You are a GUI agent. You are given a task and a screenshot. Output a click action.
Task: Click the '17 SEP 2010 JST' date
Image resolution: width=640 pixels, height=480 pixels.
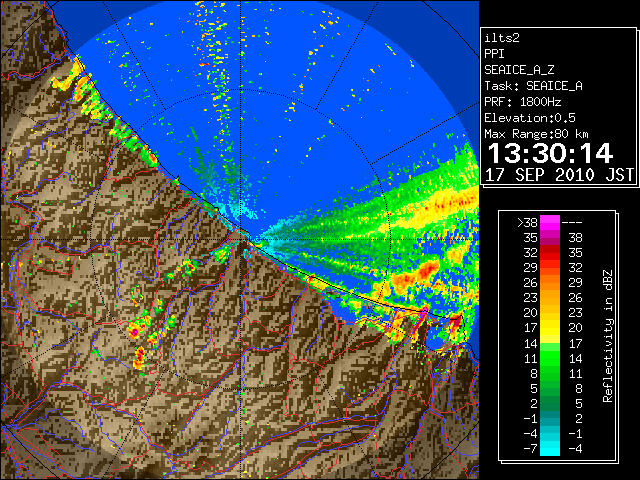click(x=559, y=175)
